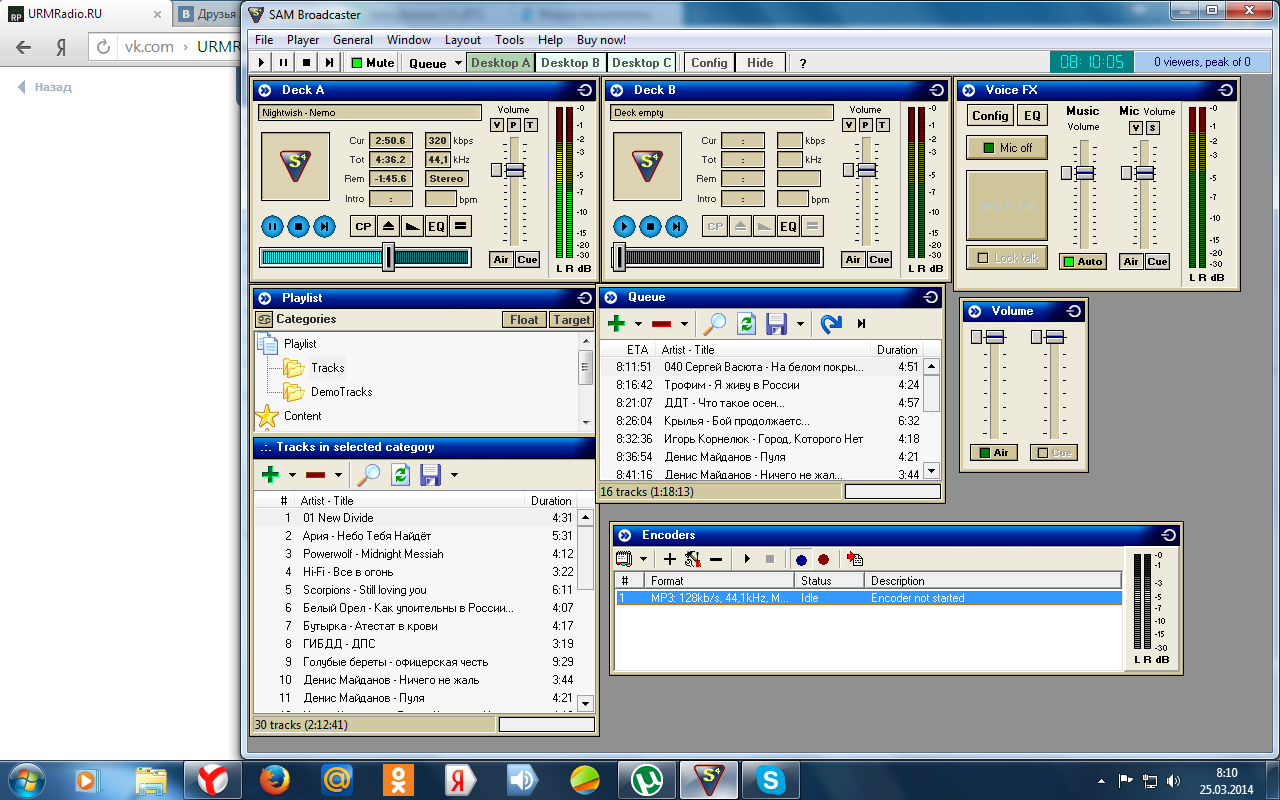Open Voice FX Config button
1280x800 pixels.
pos(990,116)
